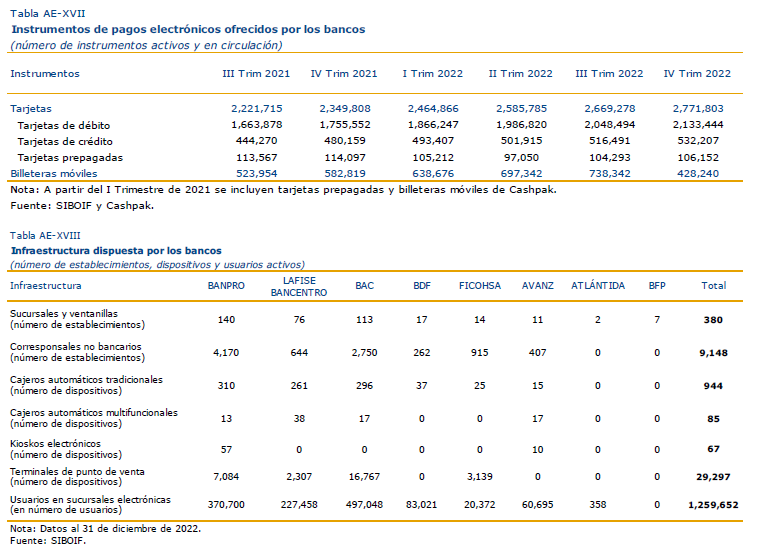
Task: Click the 'BANPRO' column header
Action: tap(226, 286)
